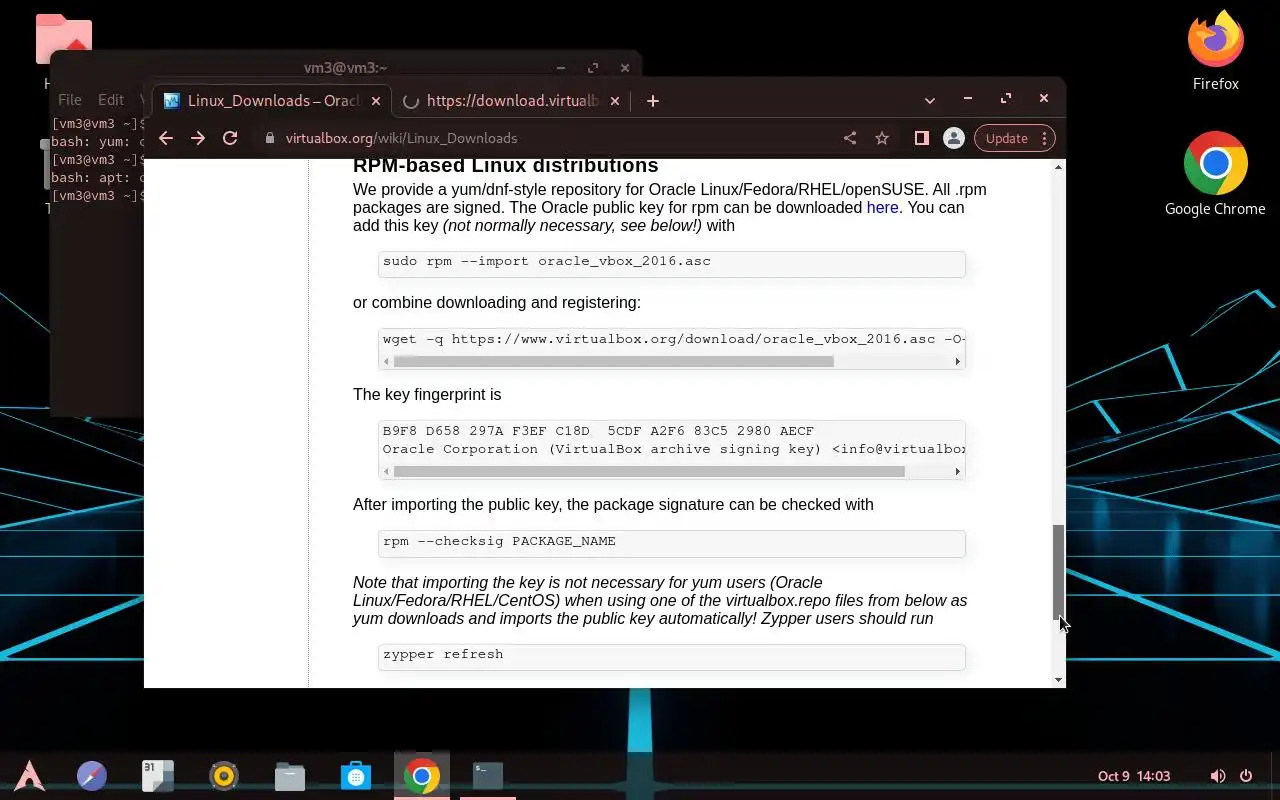The width and height of the screenshot is (1280, 800).
Task: Share this page from address bar
Action: (x=850, y=138)
